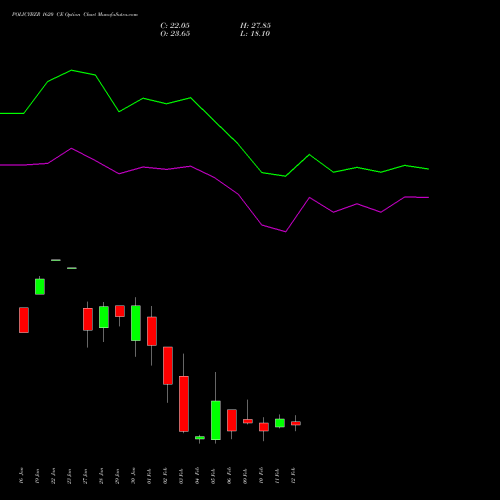Select the green candle for 19 Jan

click(40, 287)
